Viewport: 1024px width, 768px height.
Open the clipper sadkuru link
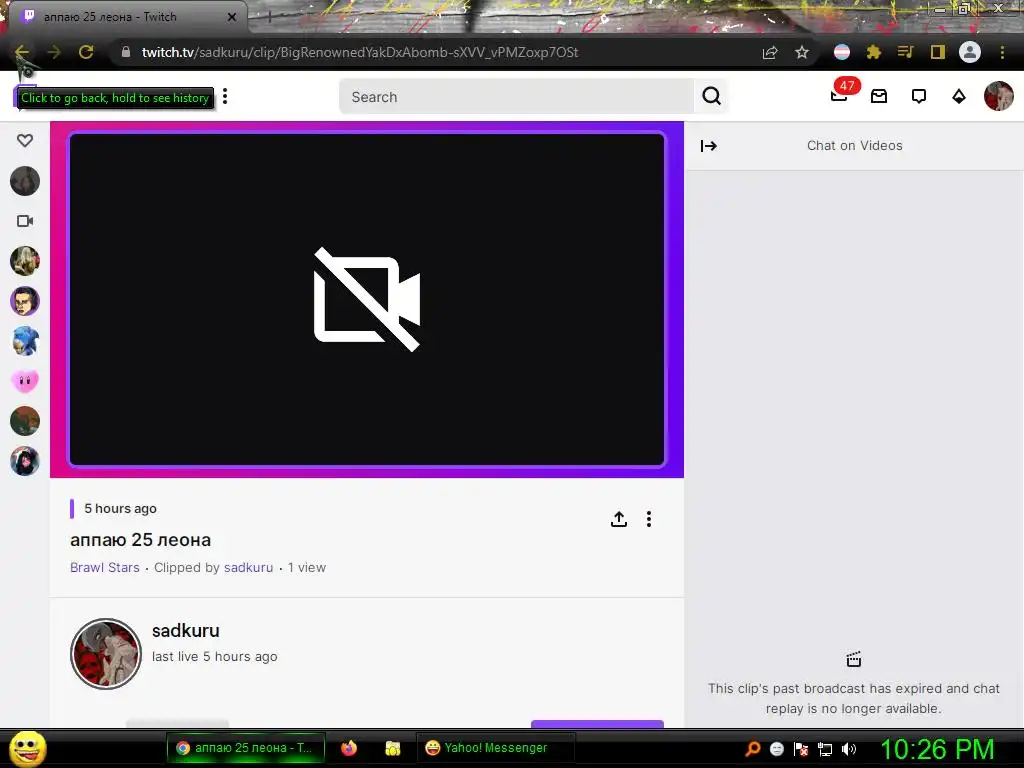[248, 568]
